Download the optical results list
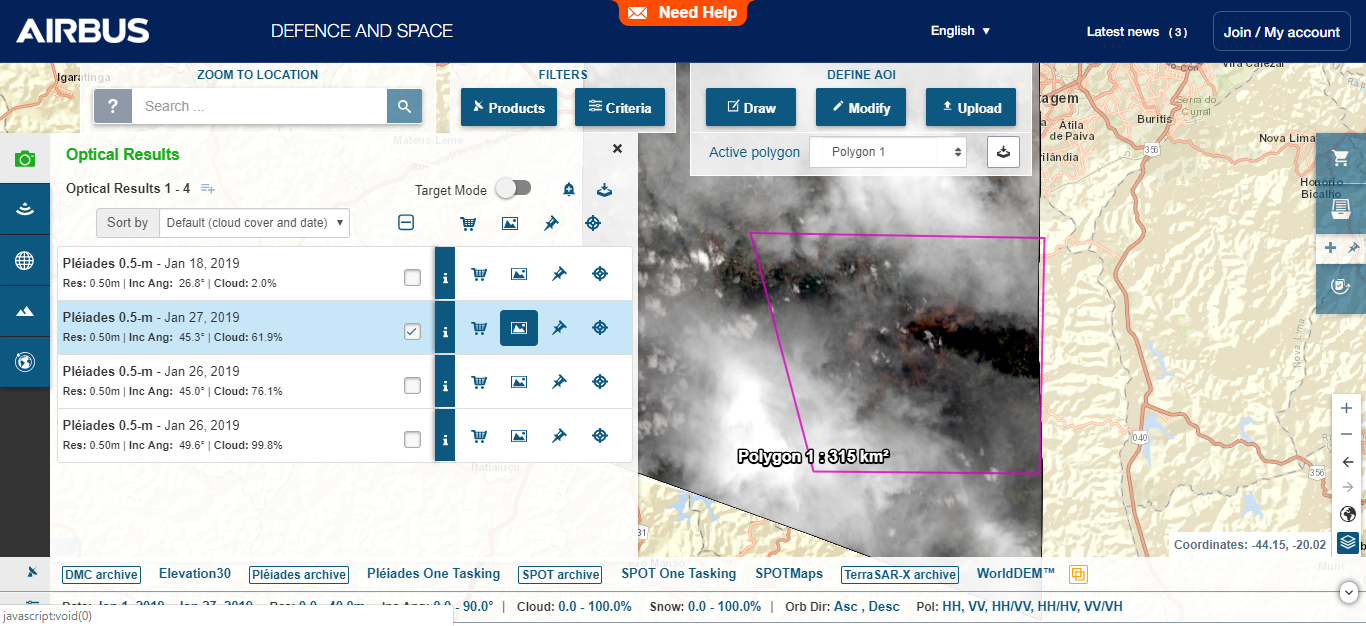 tap(604, 190)
